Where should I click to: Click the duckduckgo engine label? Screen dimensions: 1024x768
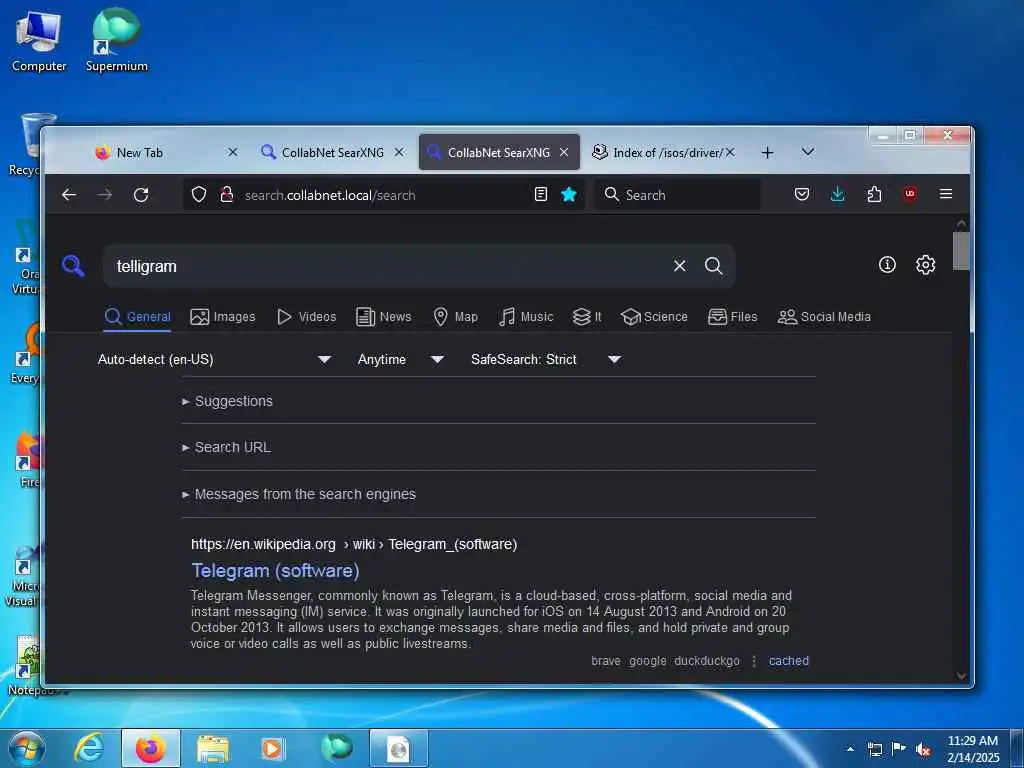pyautogui.click(x=707, y=661)
